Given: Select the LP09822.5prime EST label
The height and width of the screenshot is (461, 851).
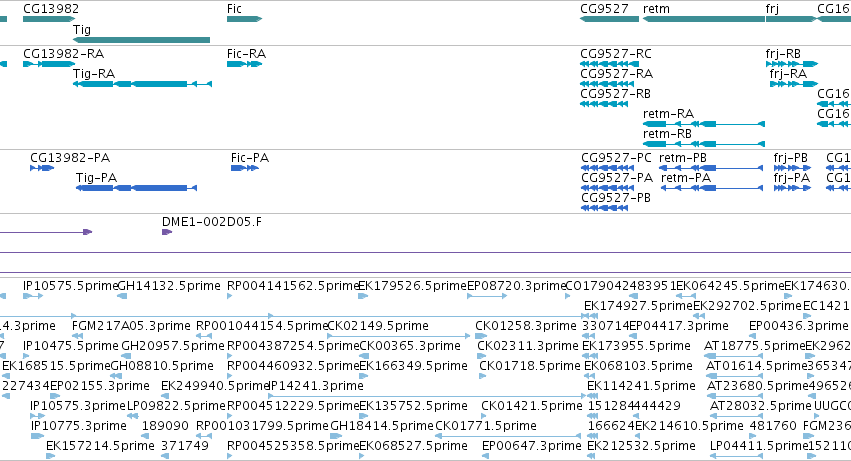Looking at the screenshot, I should [176, 407].
